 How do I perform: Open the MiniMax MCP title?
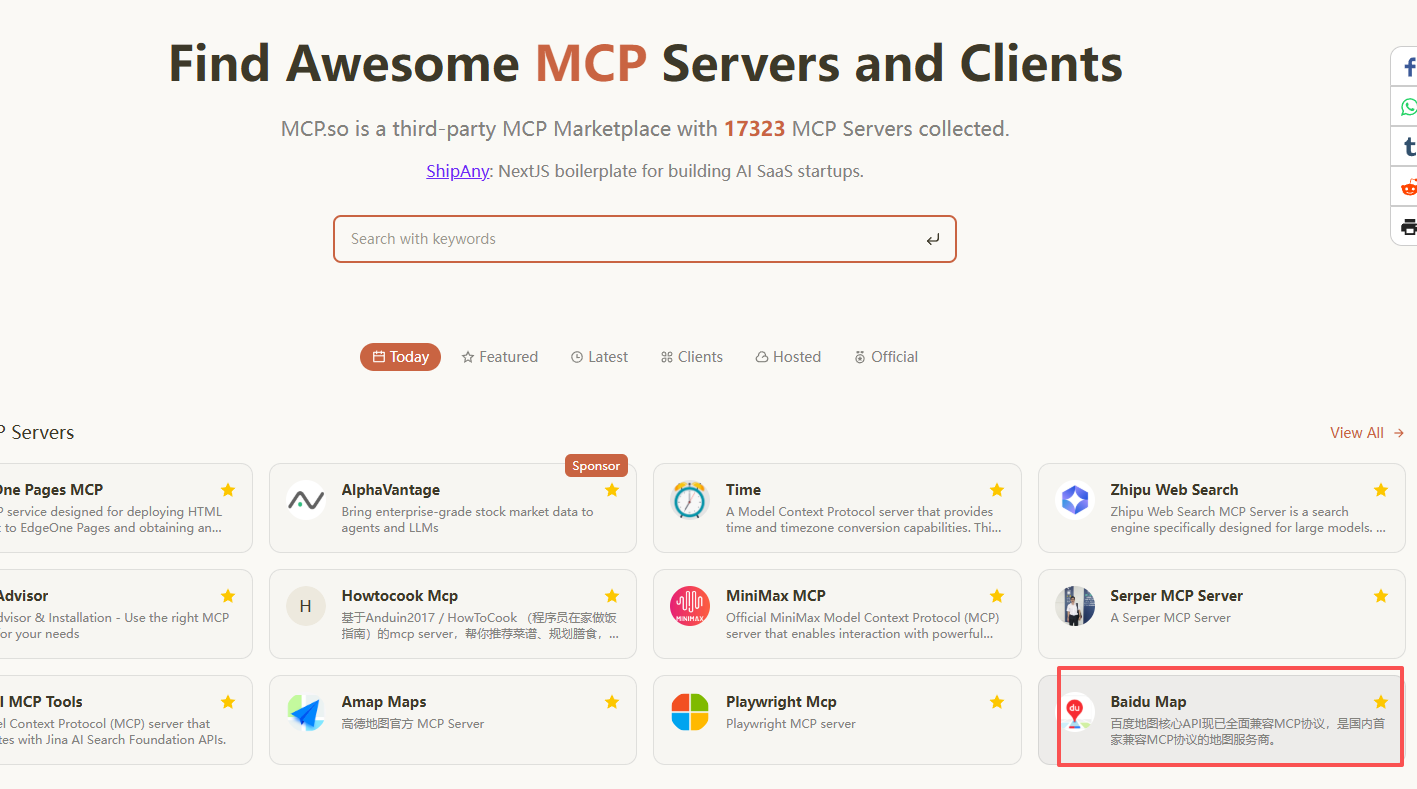[x=776, y=596]
